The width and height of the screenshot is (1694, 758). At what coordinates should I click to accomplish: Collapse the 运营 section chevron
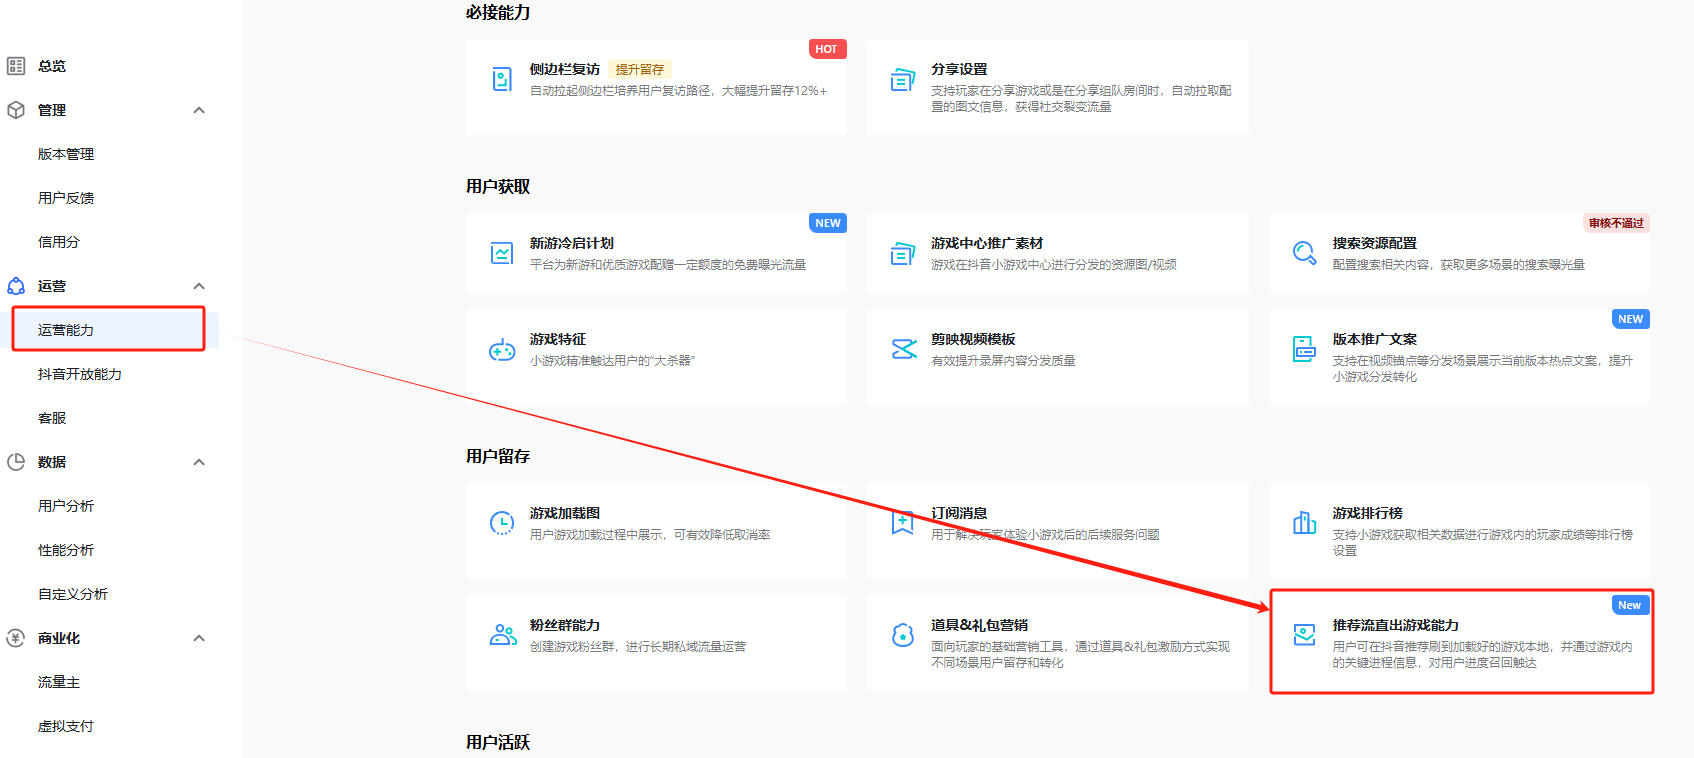(x=199, y=286)
